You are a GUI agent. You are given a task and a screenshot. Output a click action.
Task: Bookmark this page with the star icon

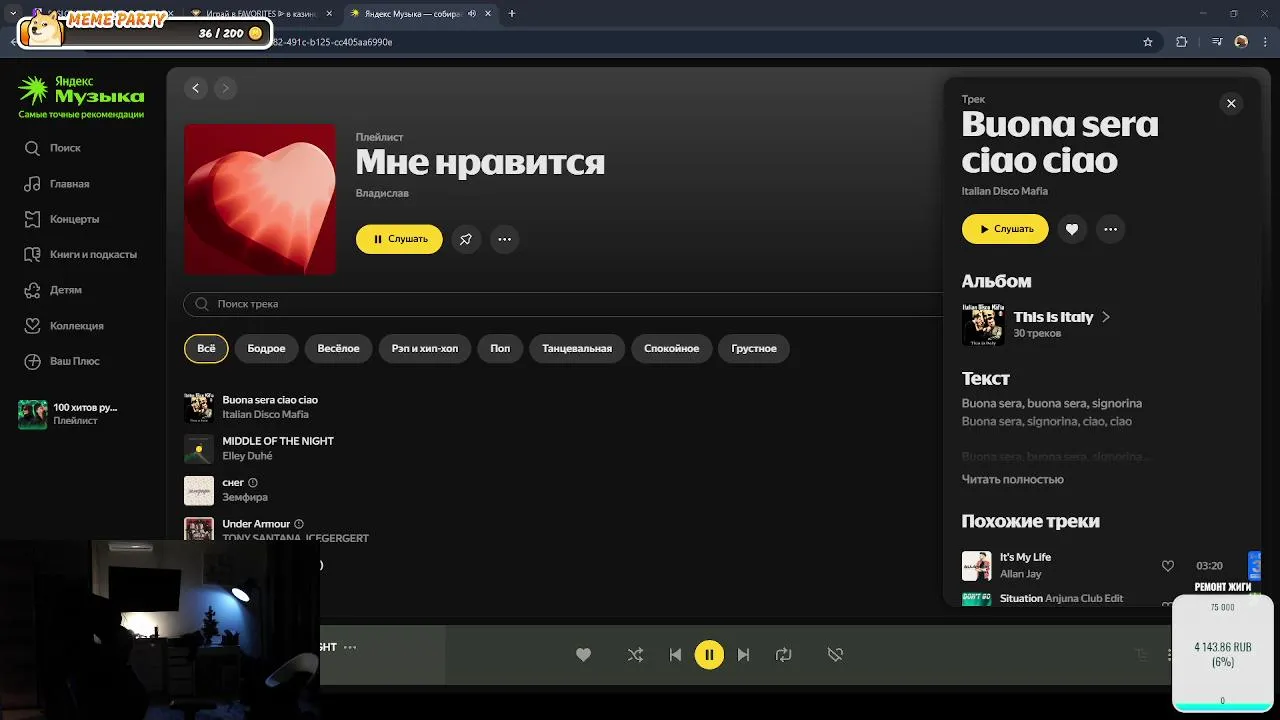click(1148, 42)
